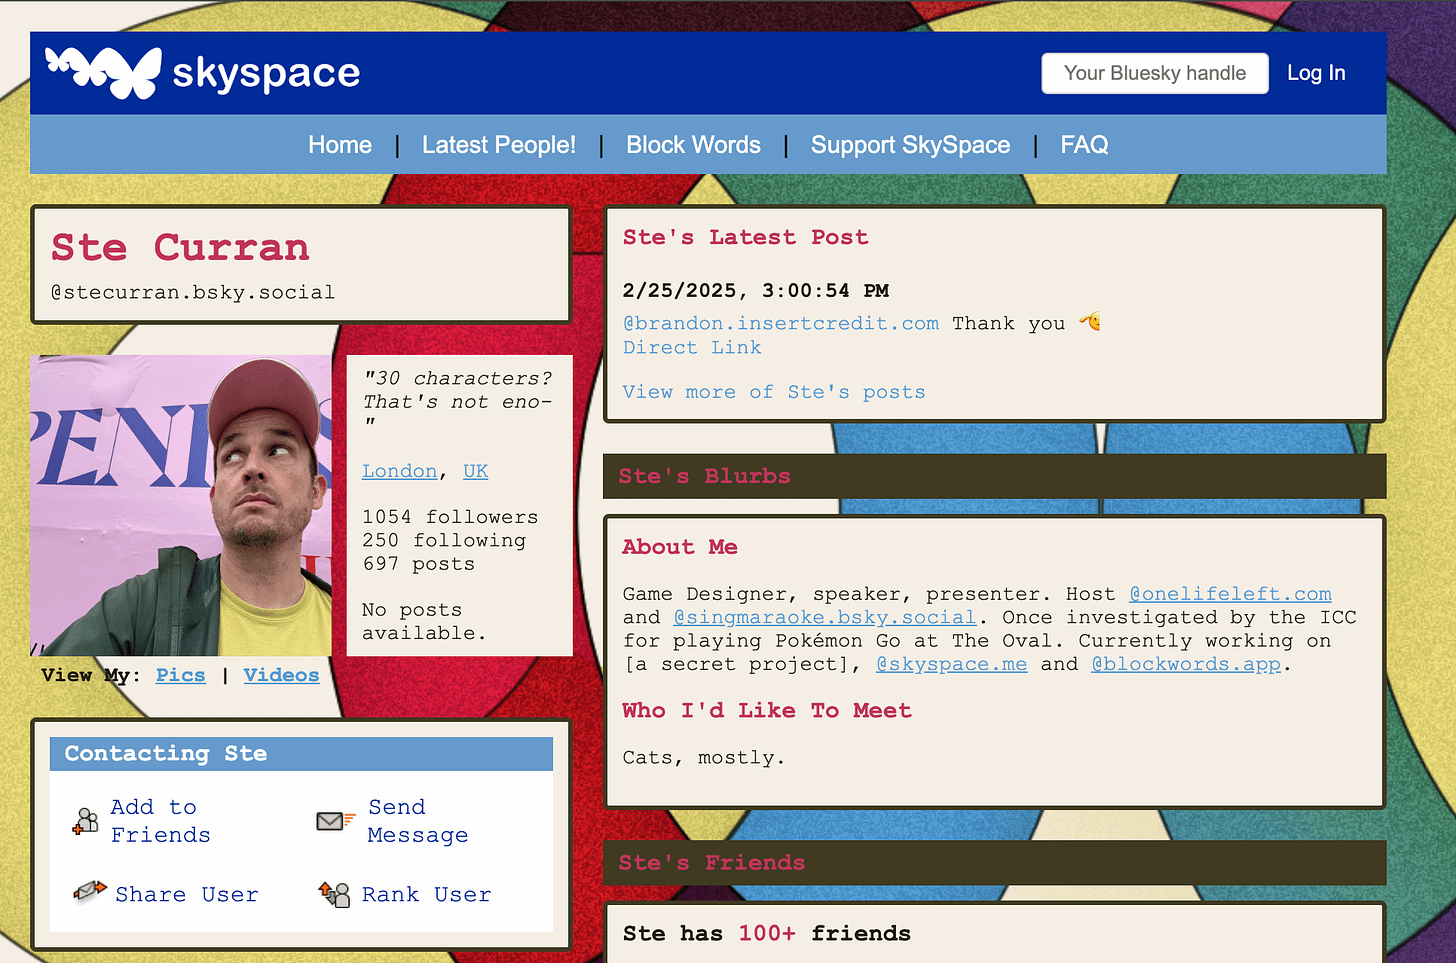Click the SkySpace butterfly logo icon
This screenshot has height=963, width=1456.
104,73
